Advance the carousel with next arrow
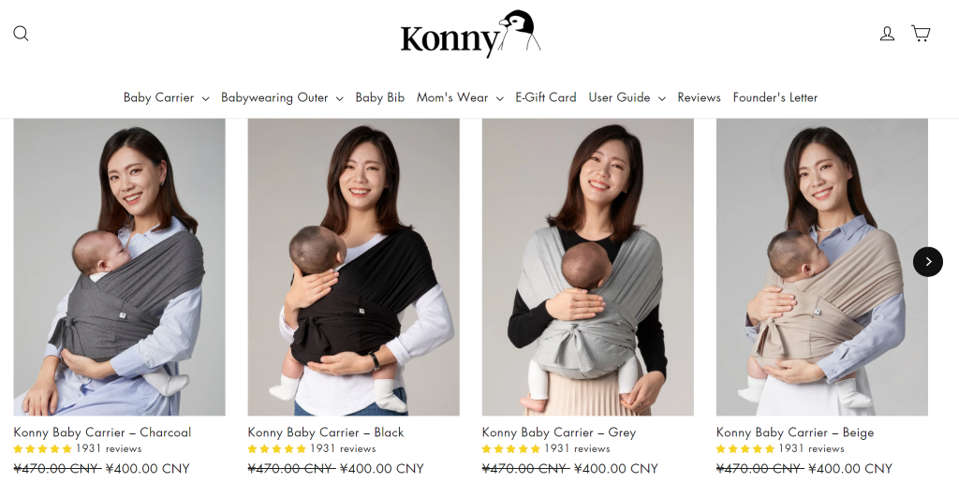Viewport: 959px width, 483px height. [928, 262]
